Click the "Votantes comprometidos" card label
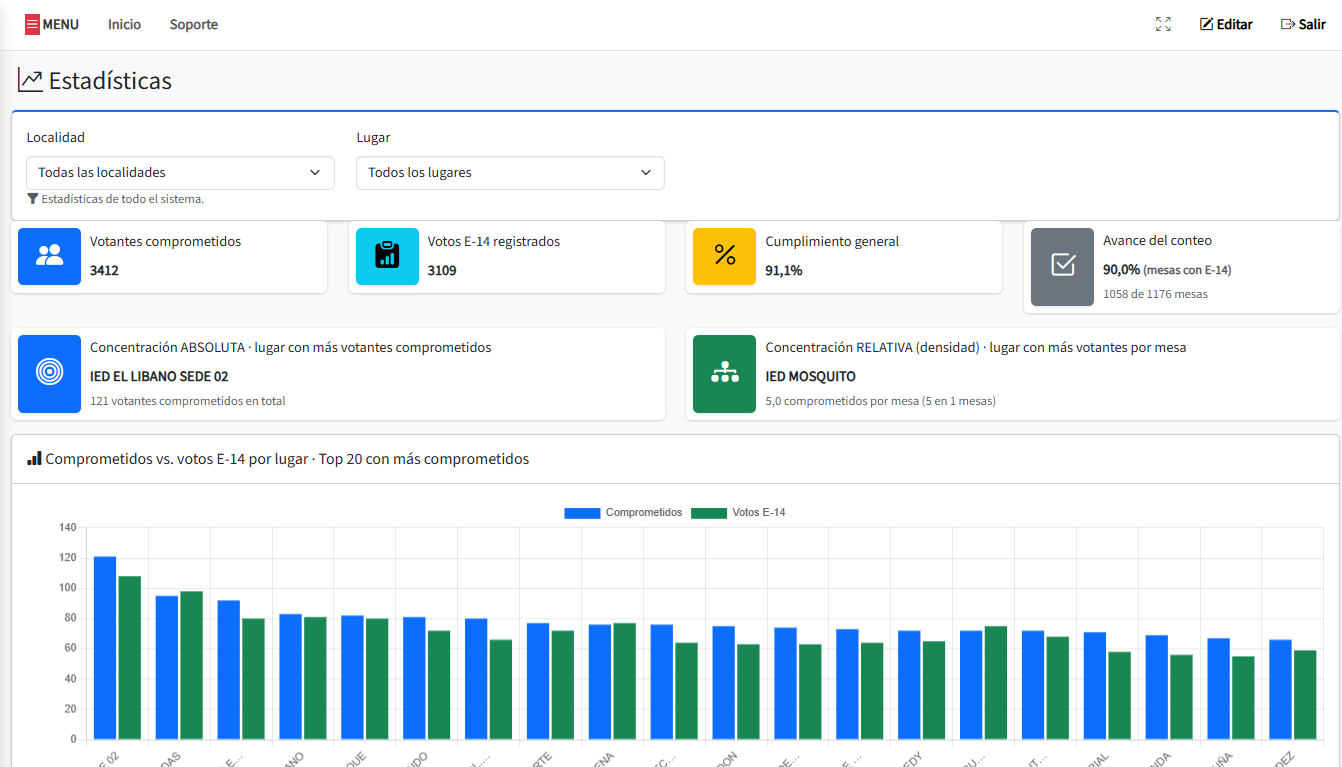The height and width of the screenshot is (767, 1342). coord(165,241)
